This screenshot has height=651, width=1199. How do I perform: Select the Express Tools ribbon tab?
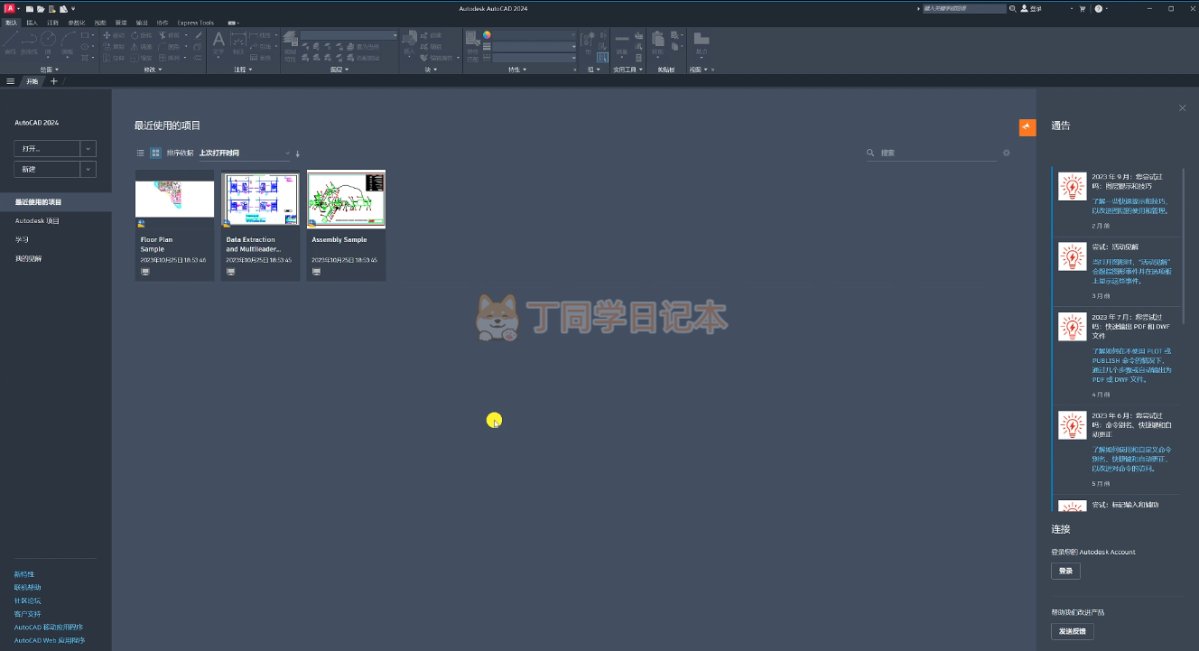(196, 22)
